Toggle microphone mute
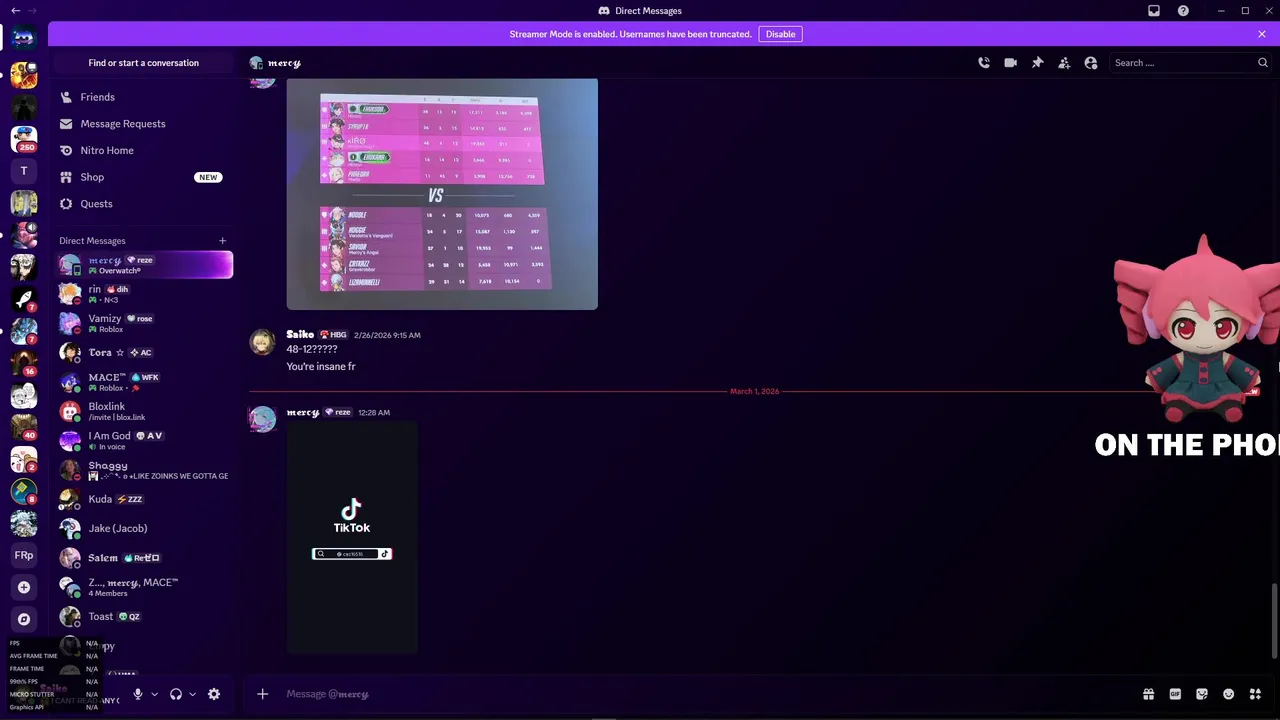 pyautogui.click(x=138, y=694)
